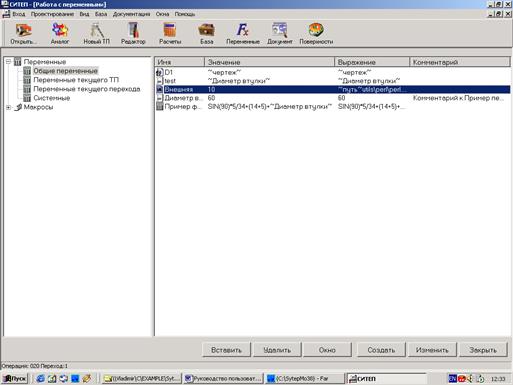This screenshot has height=385, width=513.
Task: Click icon of the Пример ф... row
Action: point(160,107)
